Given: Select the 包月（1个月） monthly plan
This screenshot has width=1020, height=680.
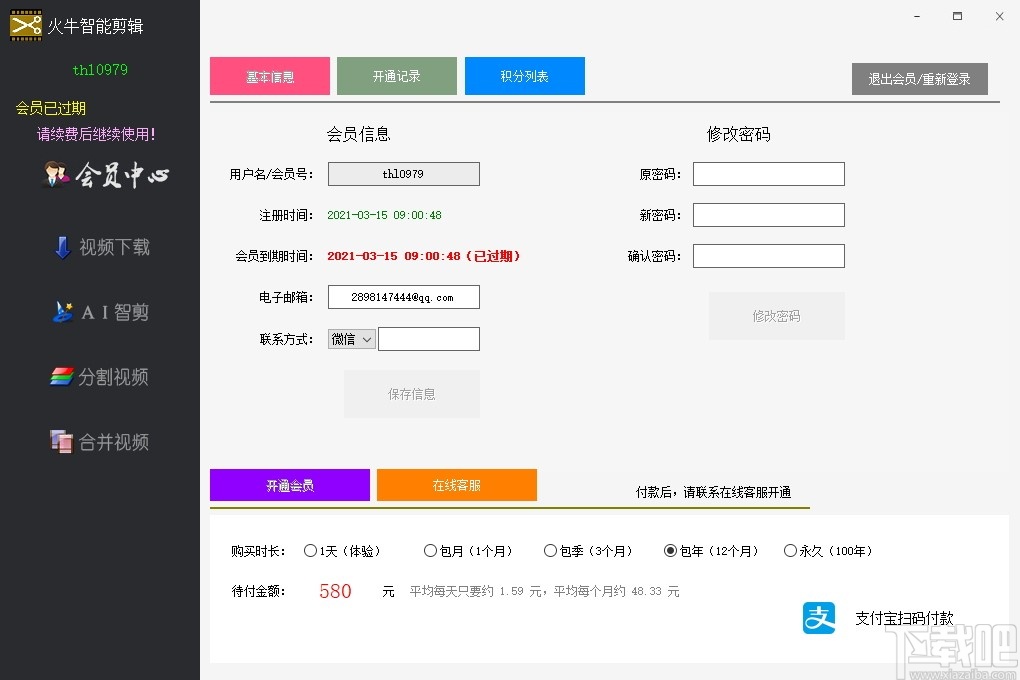Looking at the screenshot, I should point(431,550).
